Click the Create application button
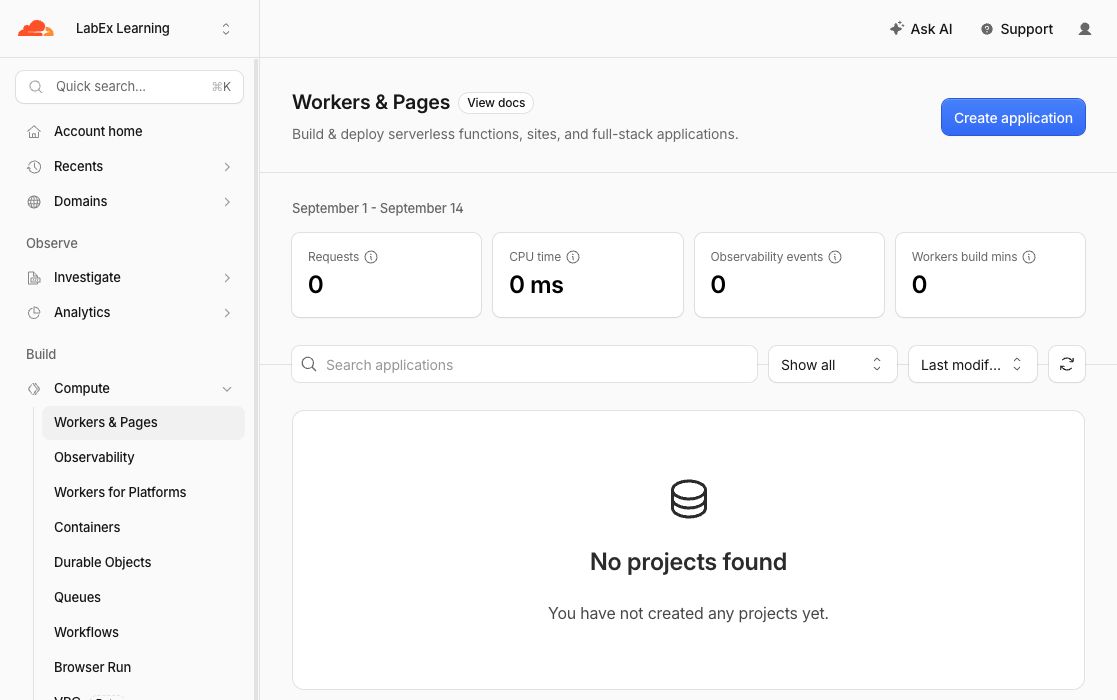The width and height of the screenshot is (1117, 700). [x=1013, y=117]
